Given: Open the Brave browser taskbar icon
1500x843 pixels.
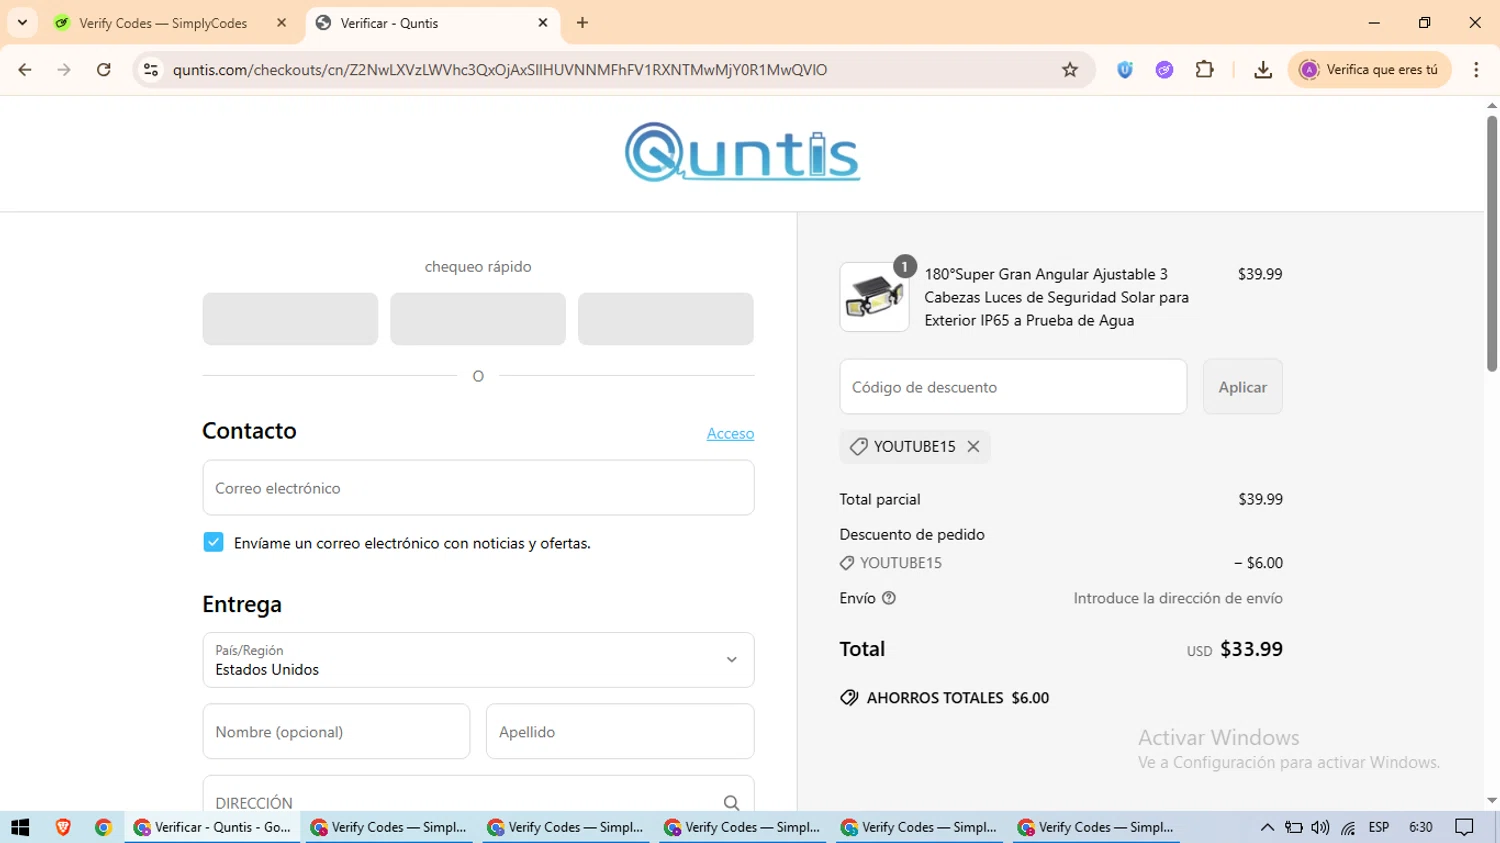Looking at the screenshot, I should pyautogui.click(x=63, y=827).
